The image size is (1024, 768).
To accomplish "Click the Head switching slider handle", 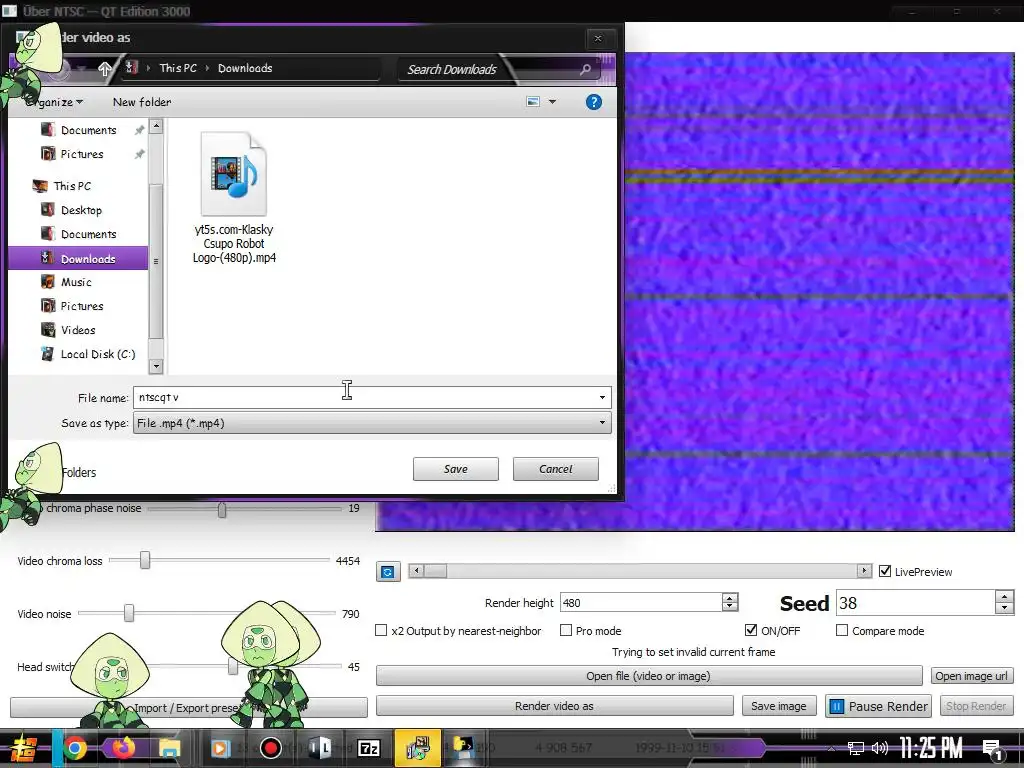I will (x=232, y=666).
